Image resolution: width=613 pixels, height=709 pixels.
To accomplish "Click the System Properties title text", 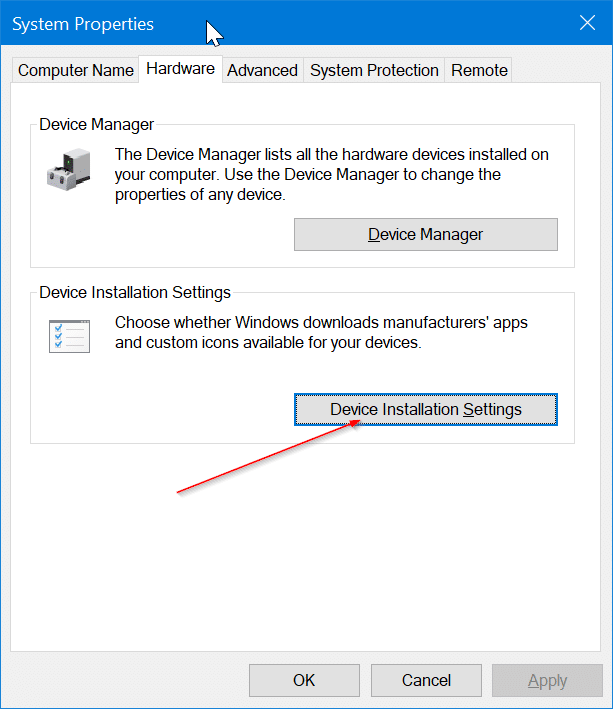I will point(83,24).
